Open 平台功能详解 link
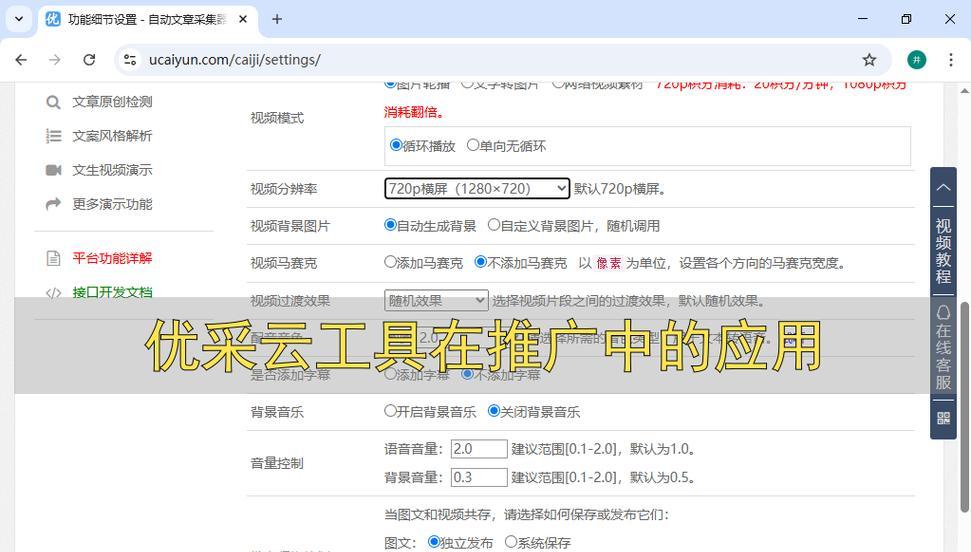Image resolution: width=971 pixels, height=552 pixels. click(112, 258)
